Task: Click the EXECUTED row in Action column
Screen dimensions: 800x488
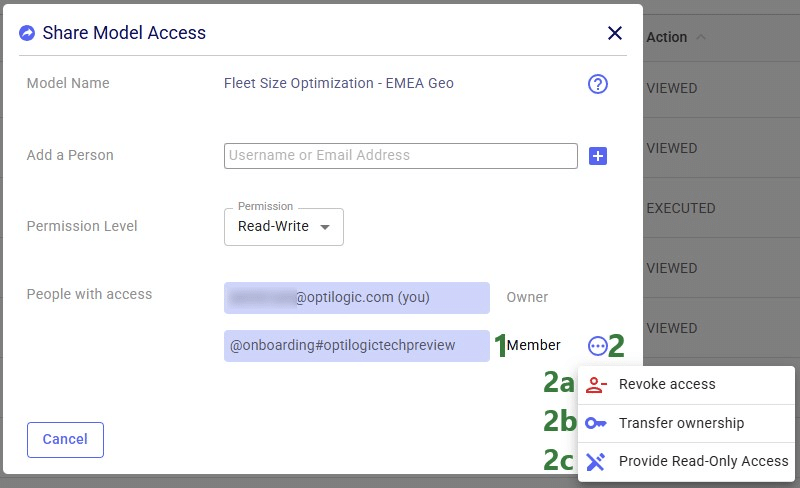Action: 681,209
